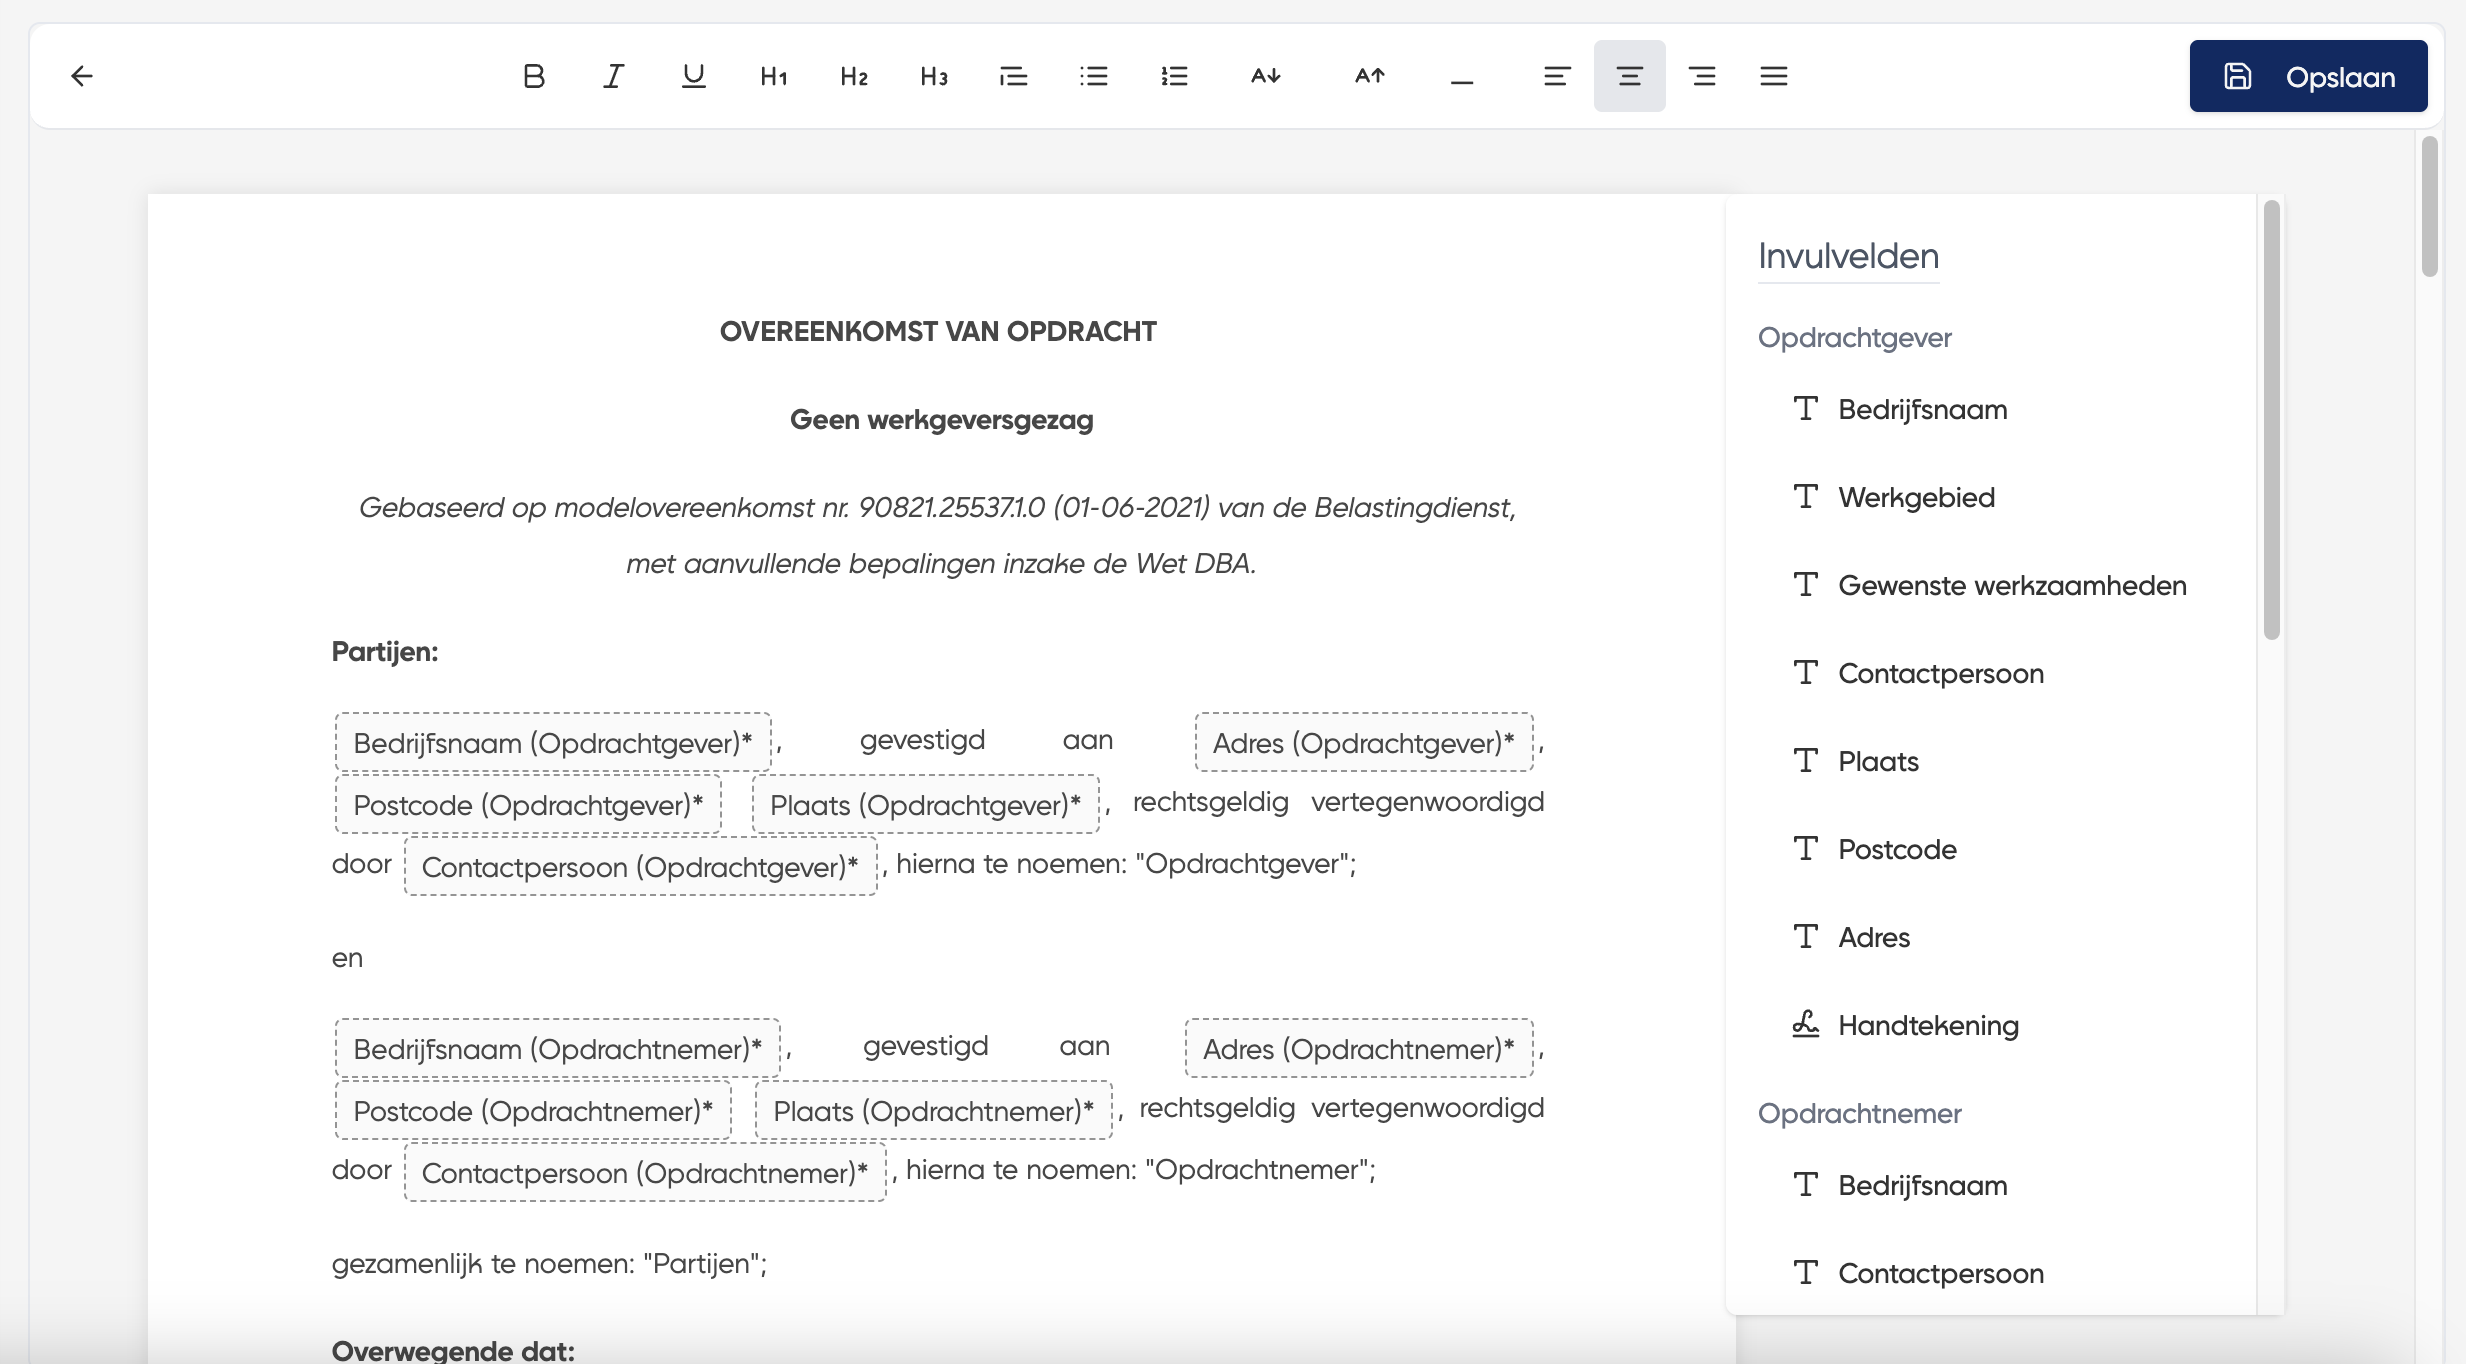Click Postcode (Opdrachtnemer) placeholder

pos(533,1111)
